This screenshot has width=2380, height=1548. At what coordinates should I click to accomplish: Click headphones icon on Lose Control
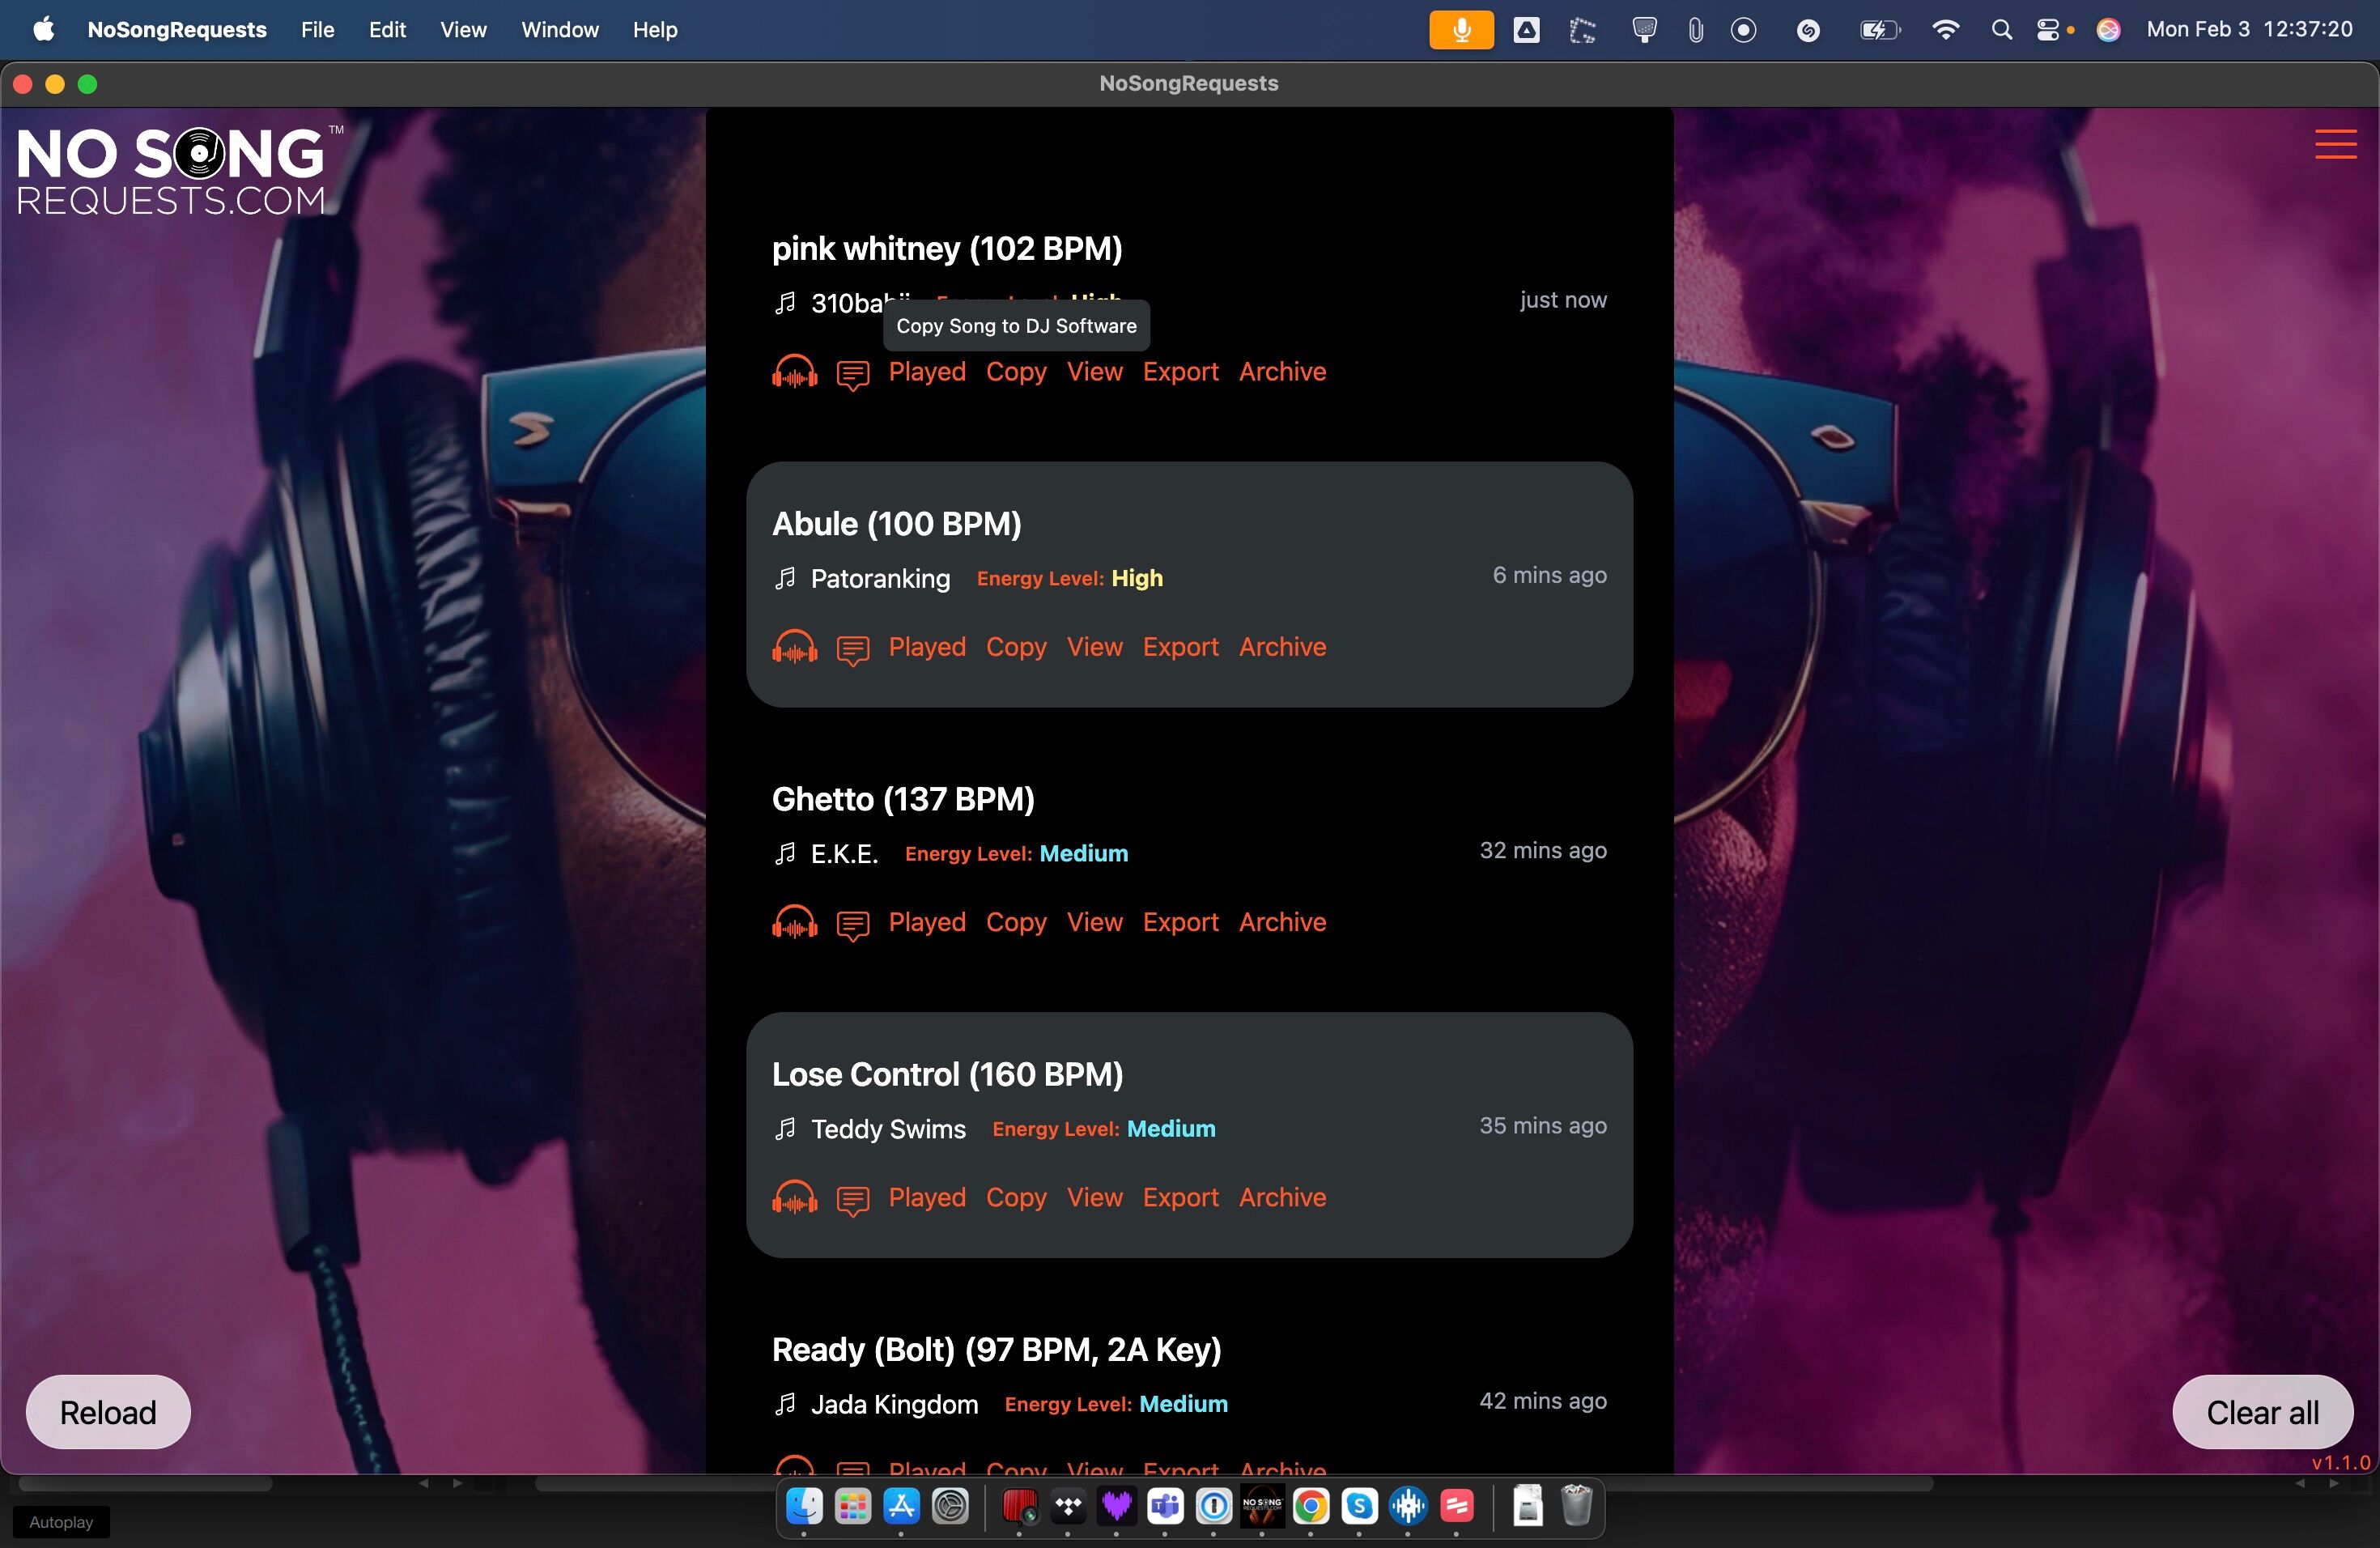coord(794,1197)
